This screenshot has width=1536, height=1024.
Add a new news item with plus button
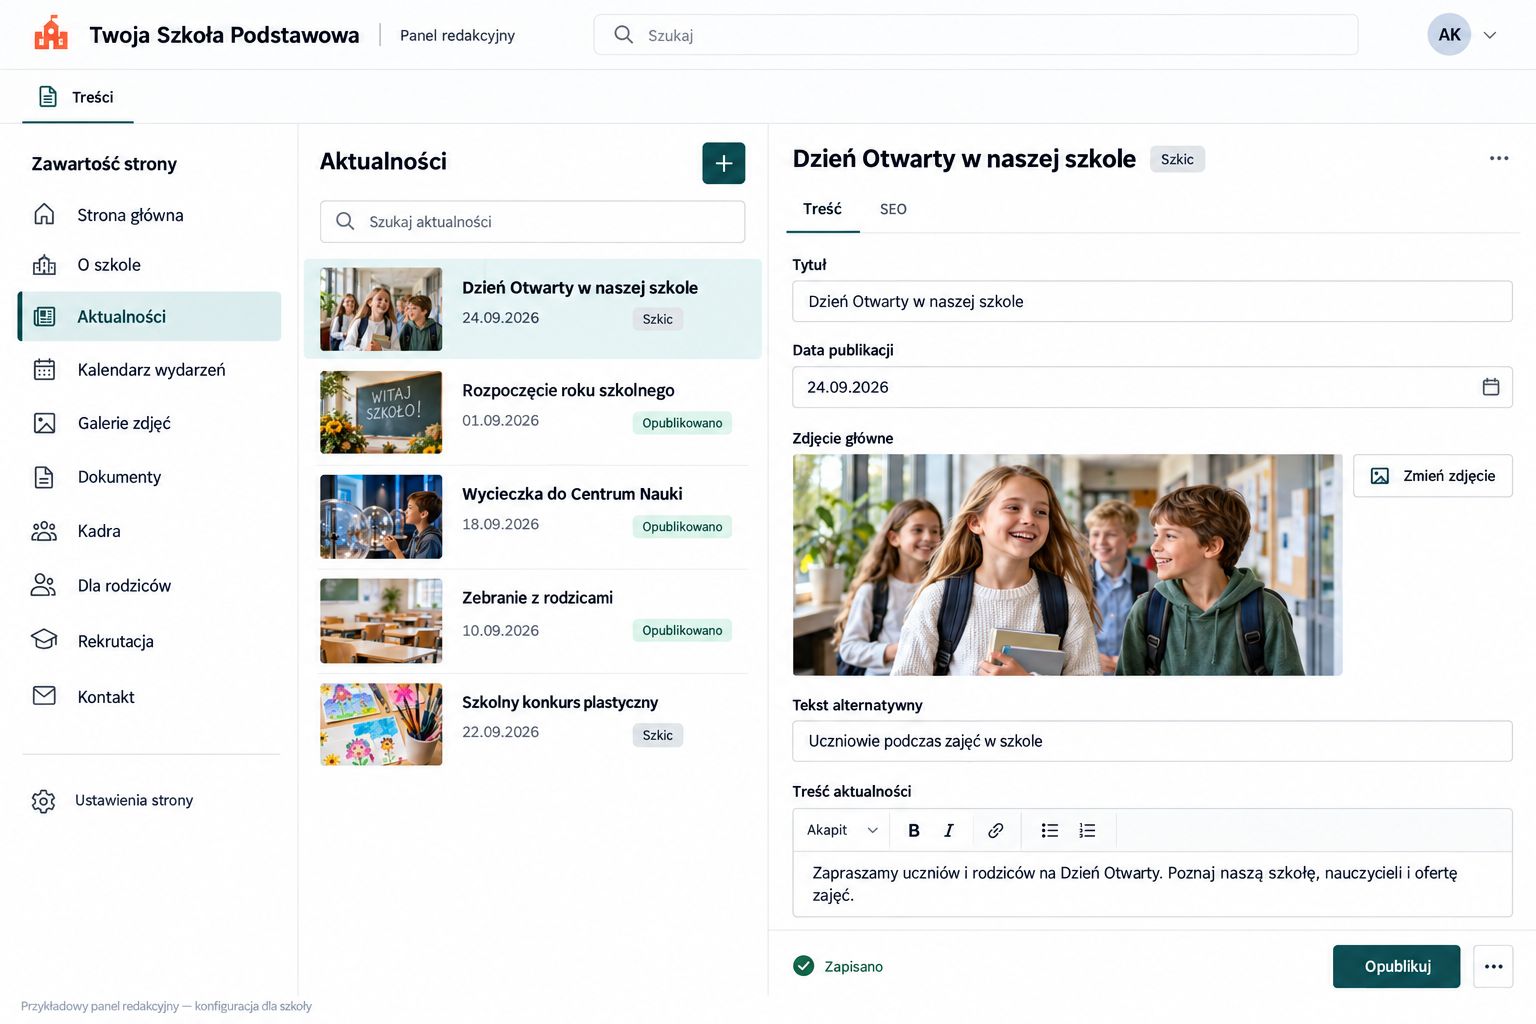724,163
